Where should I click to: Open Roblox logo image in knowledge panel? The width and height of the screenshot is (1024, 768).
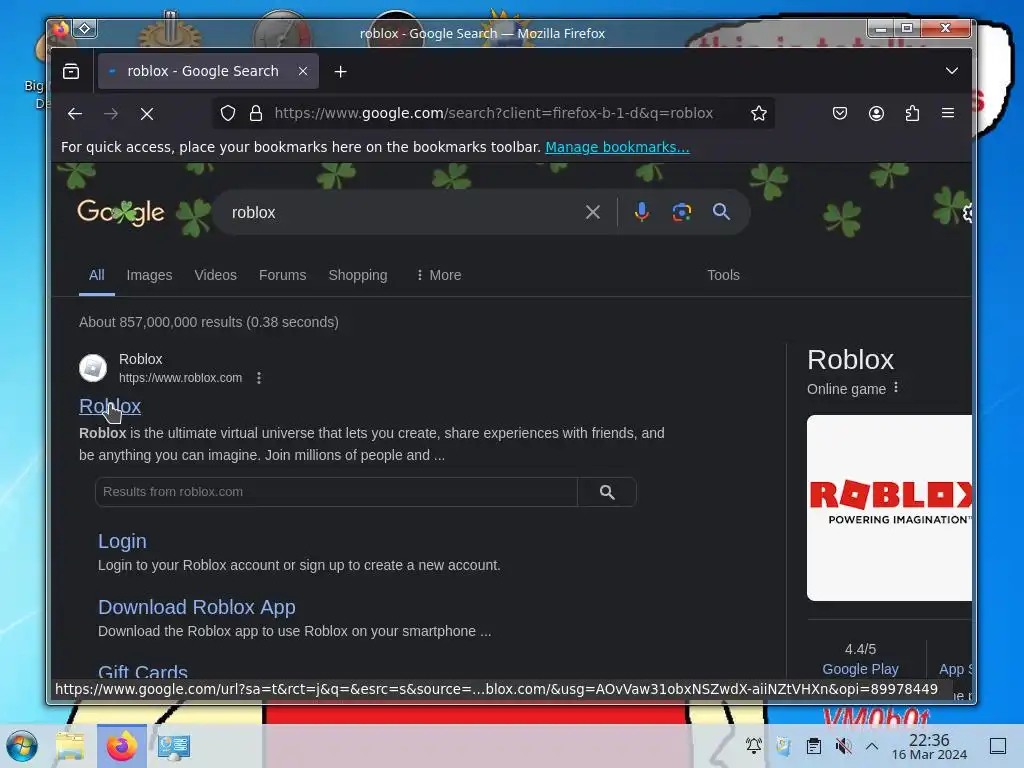889,508
